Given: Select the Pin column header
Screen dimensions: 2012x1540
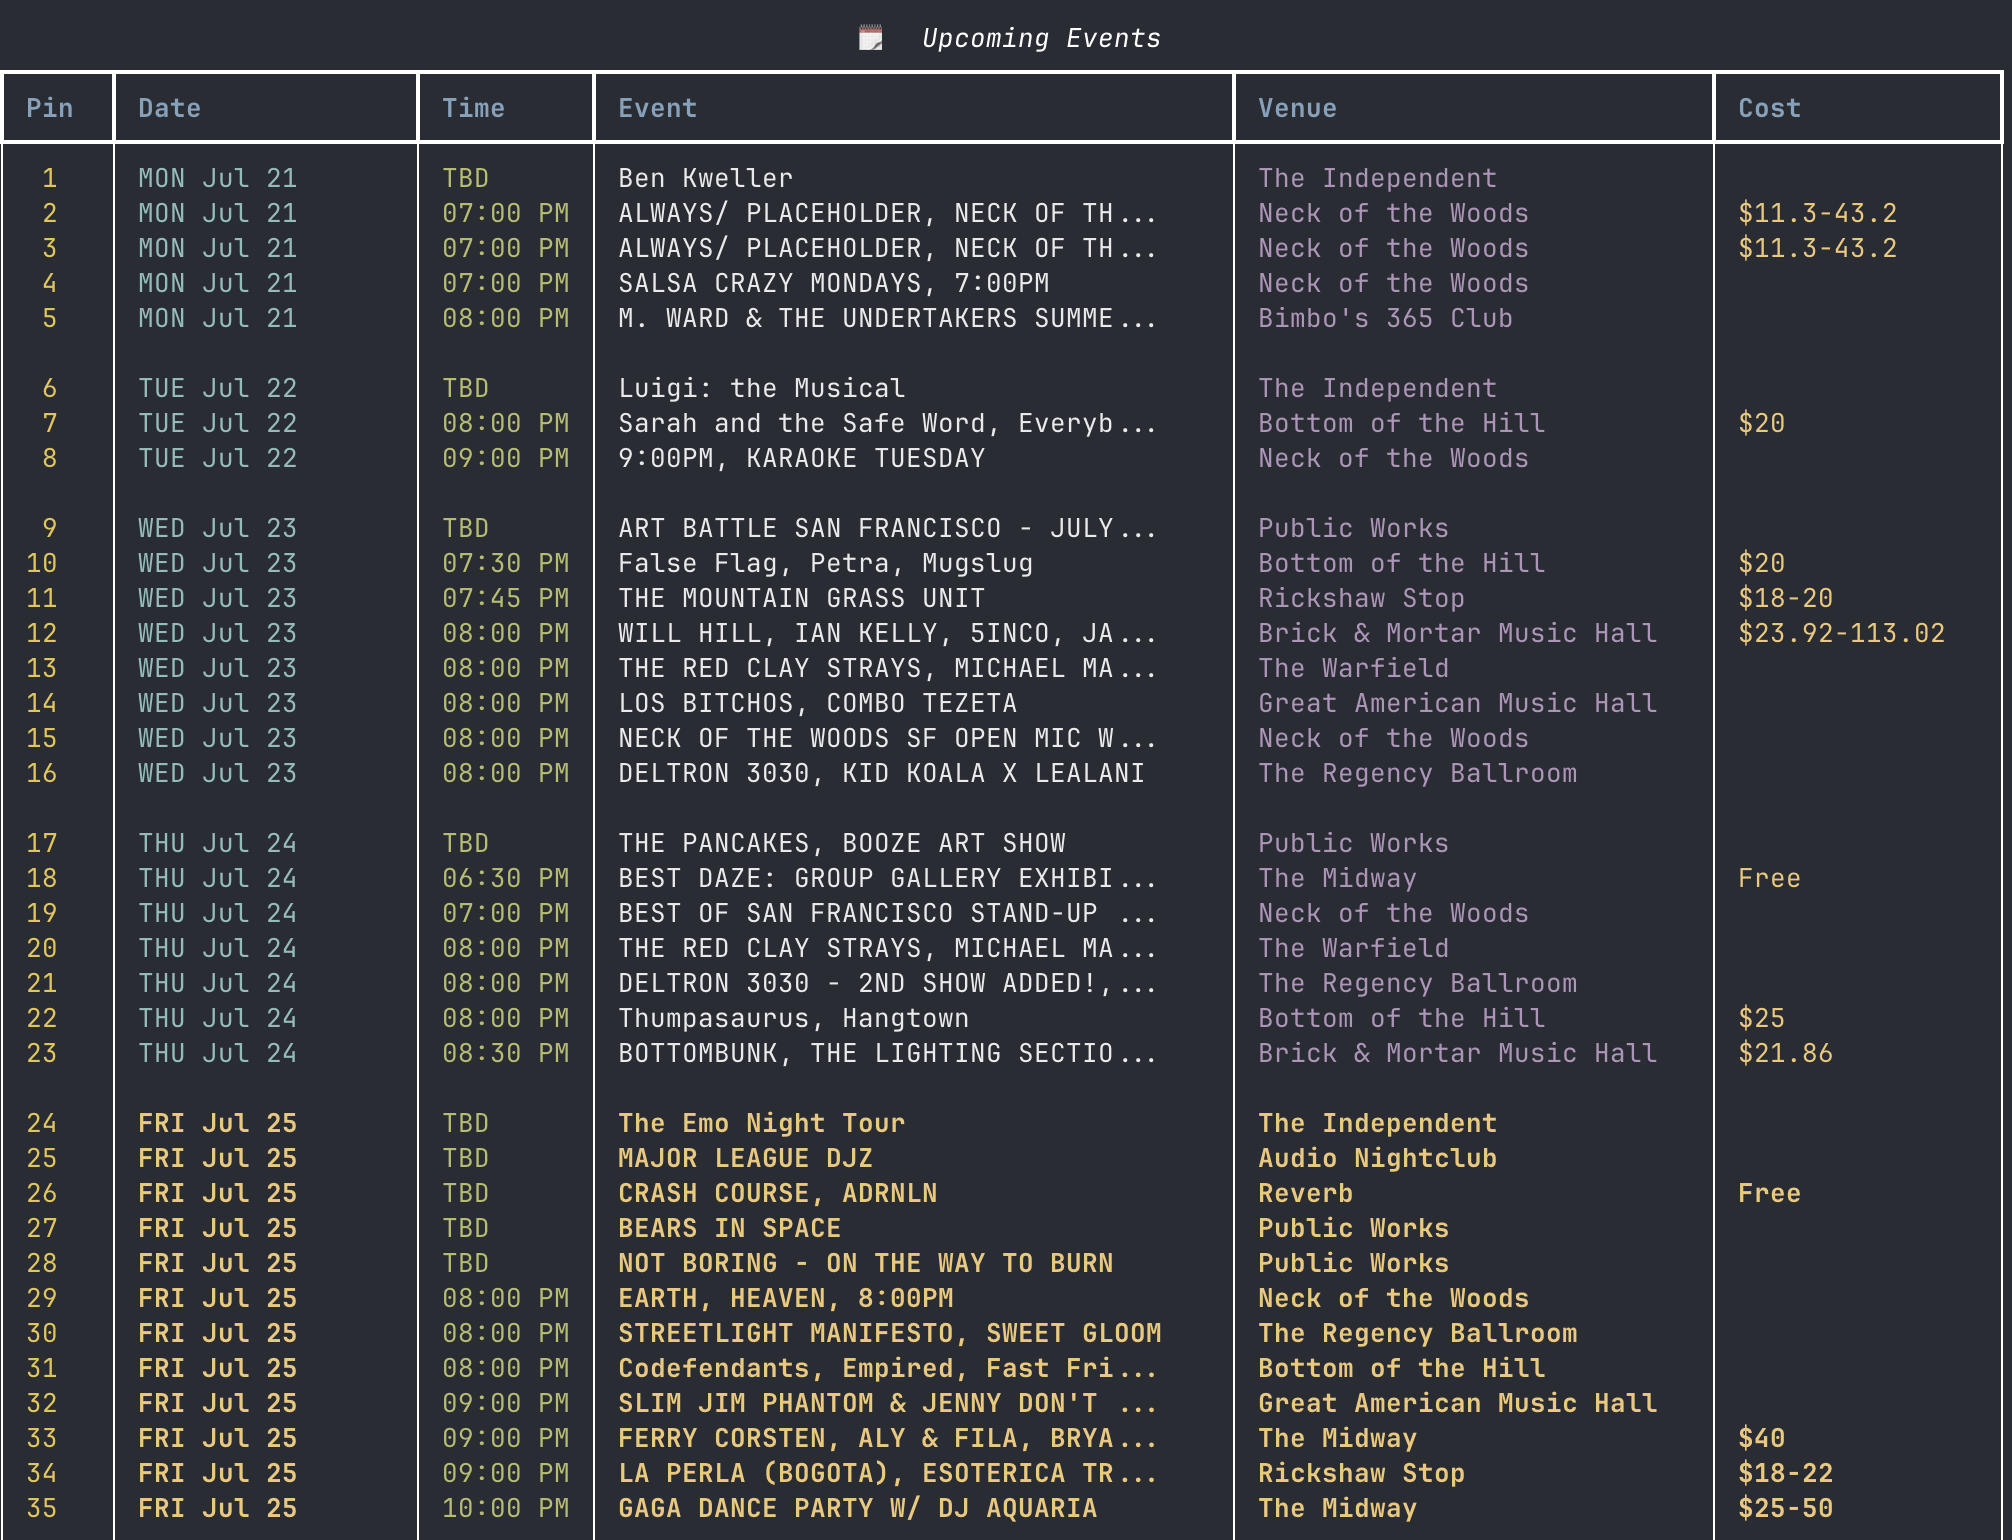Looking at the screenshot, I should click(x=49, y=108).
